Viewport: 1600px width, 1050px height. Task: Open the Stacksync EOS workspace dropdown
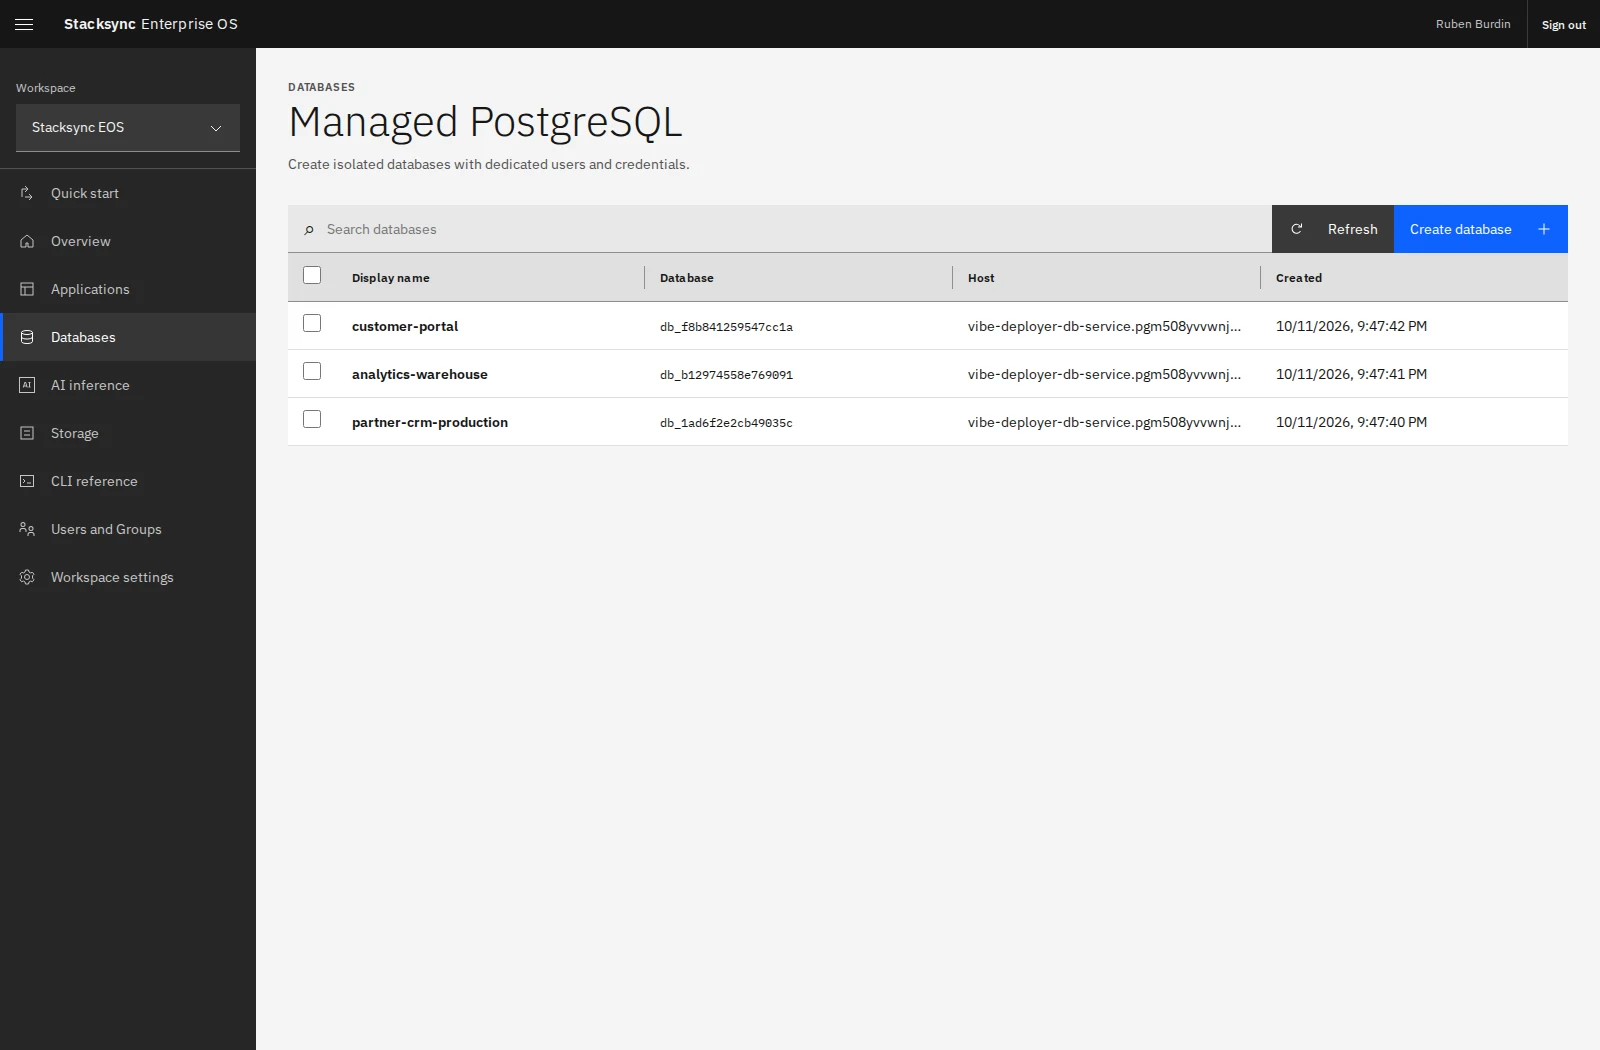point(128,128)
